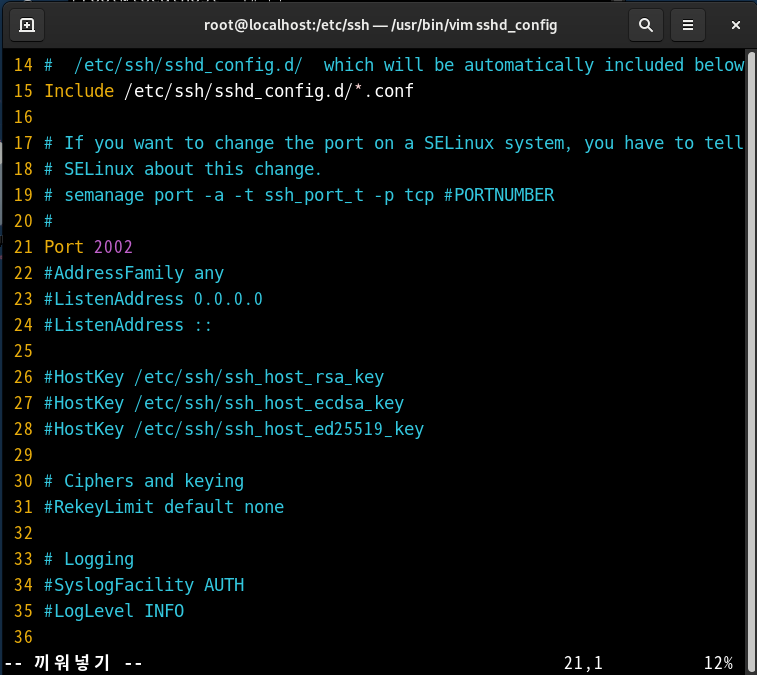This screenshot has height=675, width=757.
Task: Click the ssh_host_rsa_key HostKey line
Action: pos(214,377)
